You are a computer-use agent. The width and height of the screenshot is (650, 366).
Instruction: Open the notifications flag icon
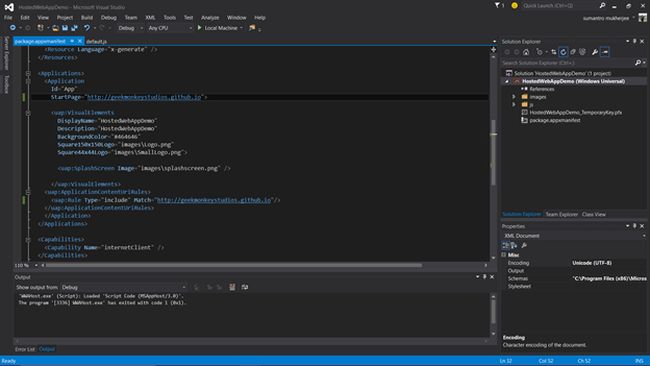(497, 5)
